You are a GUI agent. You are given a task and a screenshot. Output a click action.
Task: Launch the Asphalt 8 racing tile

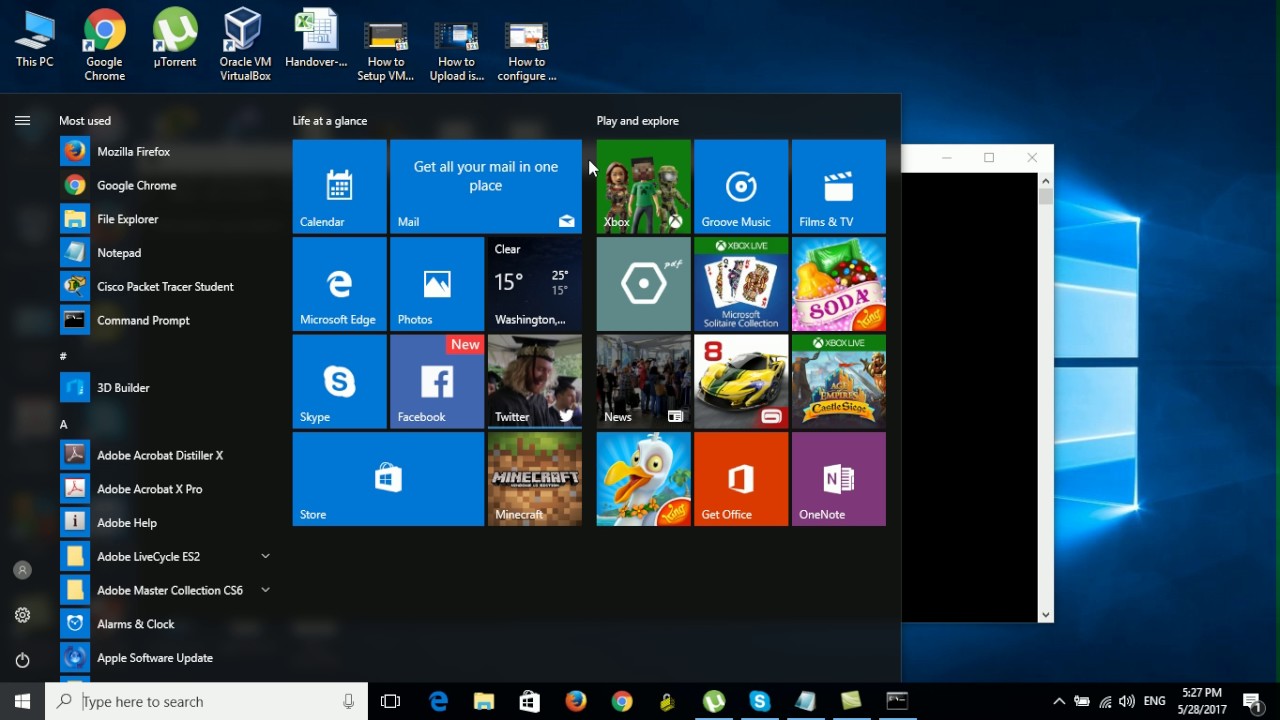[x=741, y=381]
